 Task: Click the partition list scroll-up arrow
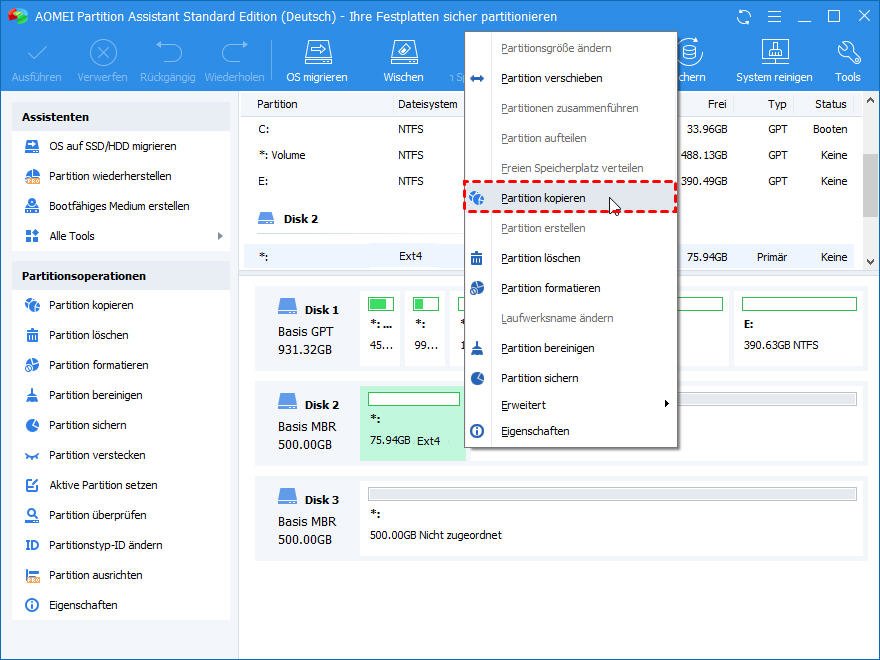click(870, 101)
